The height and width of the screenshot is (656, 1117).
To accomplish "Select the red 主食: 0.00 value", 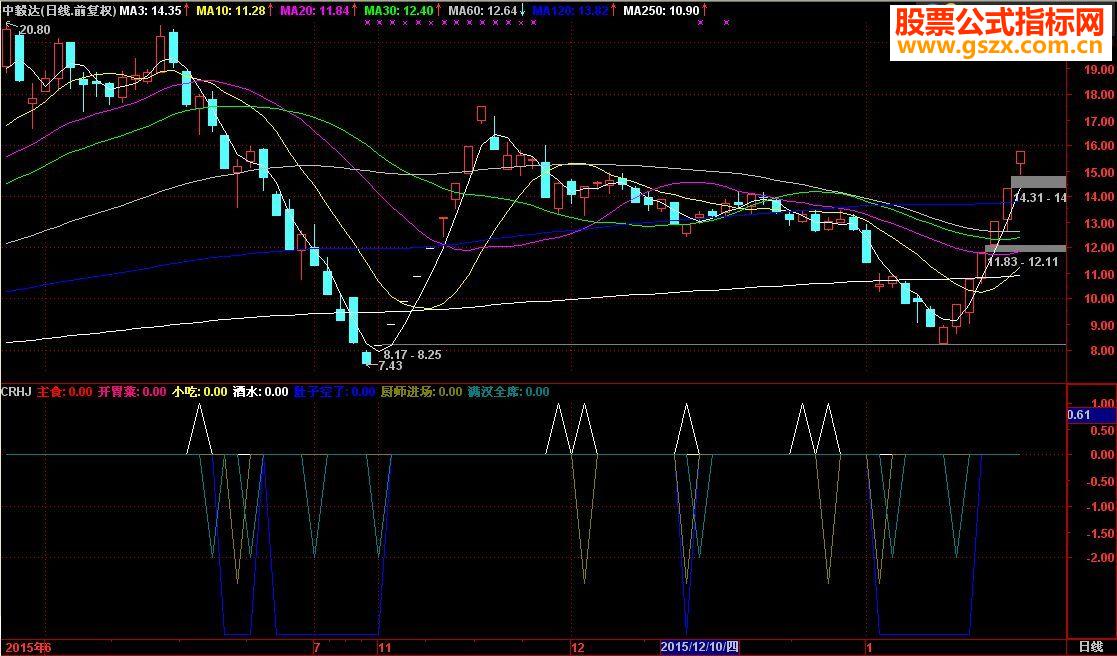I will [64, 392].
